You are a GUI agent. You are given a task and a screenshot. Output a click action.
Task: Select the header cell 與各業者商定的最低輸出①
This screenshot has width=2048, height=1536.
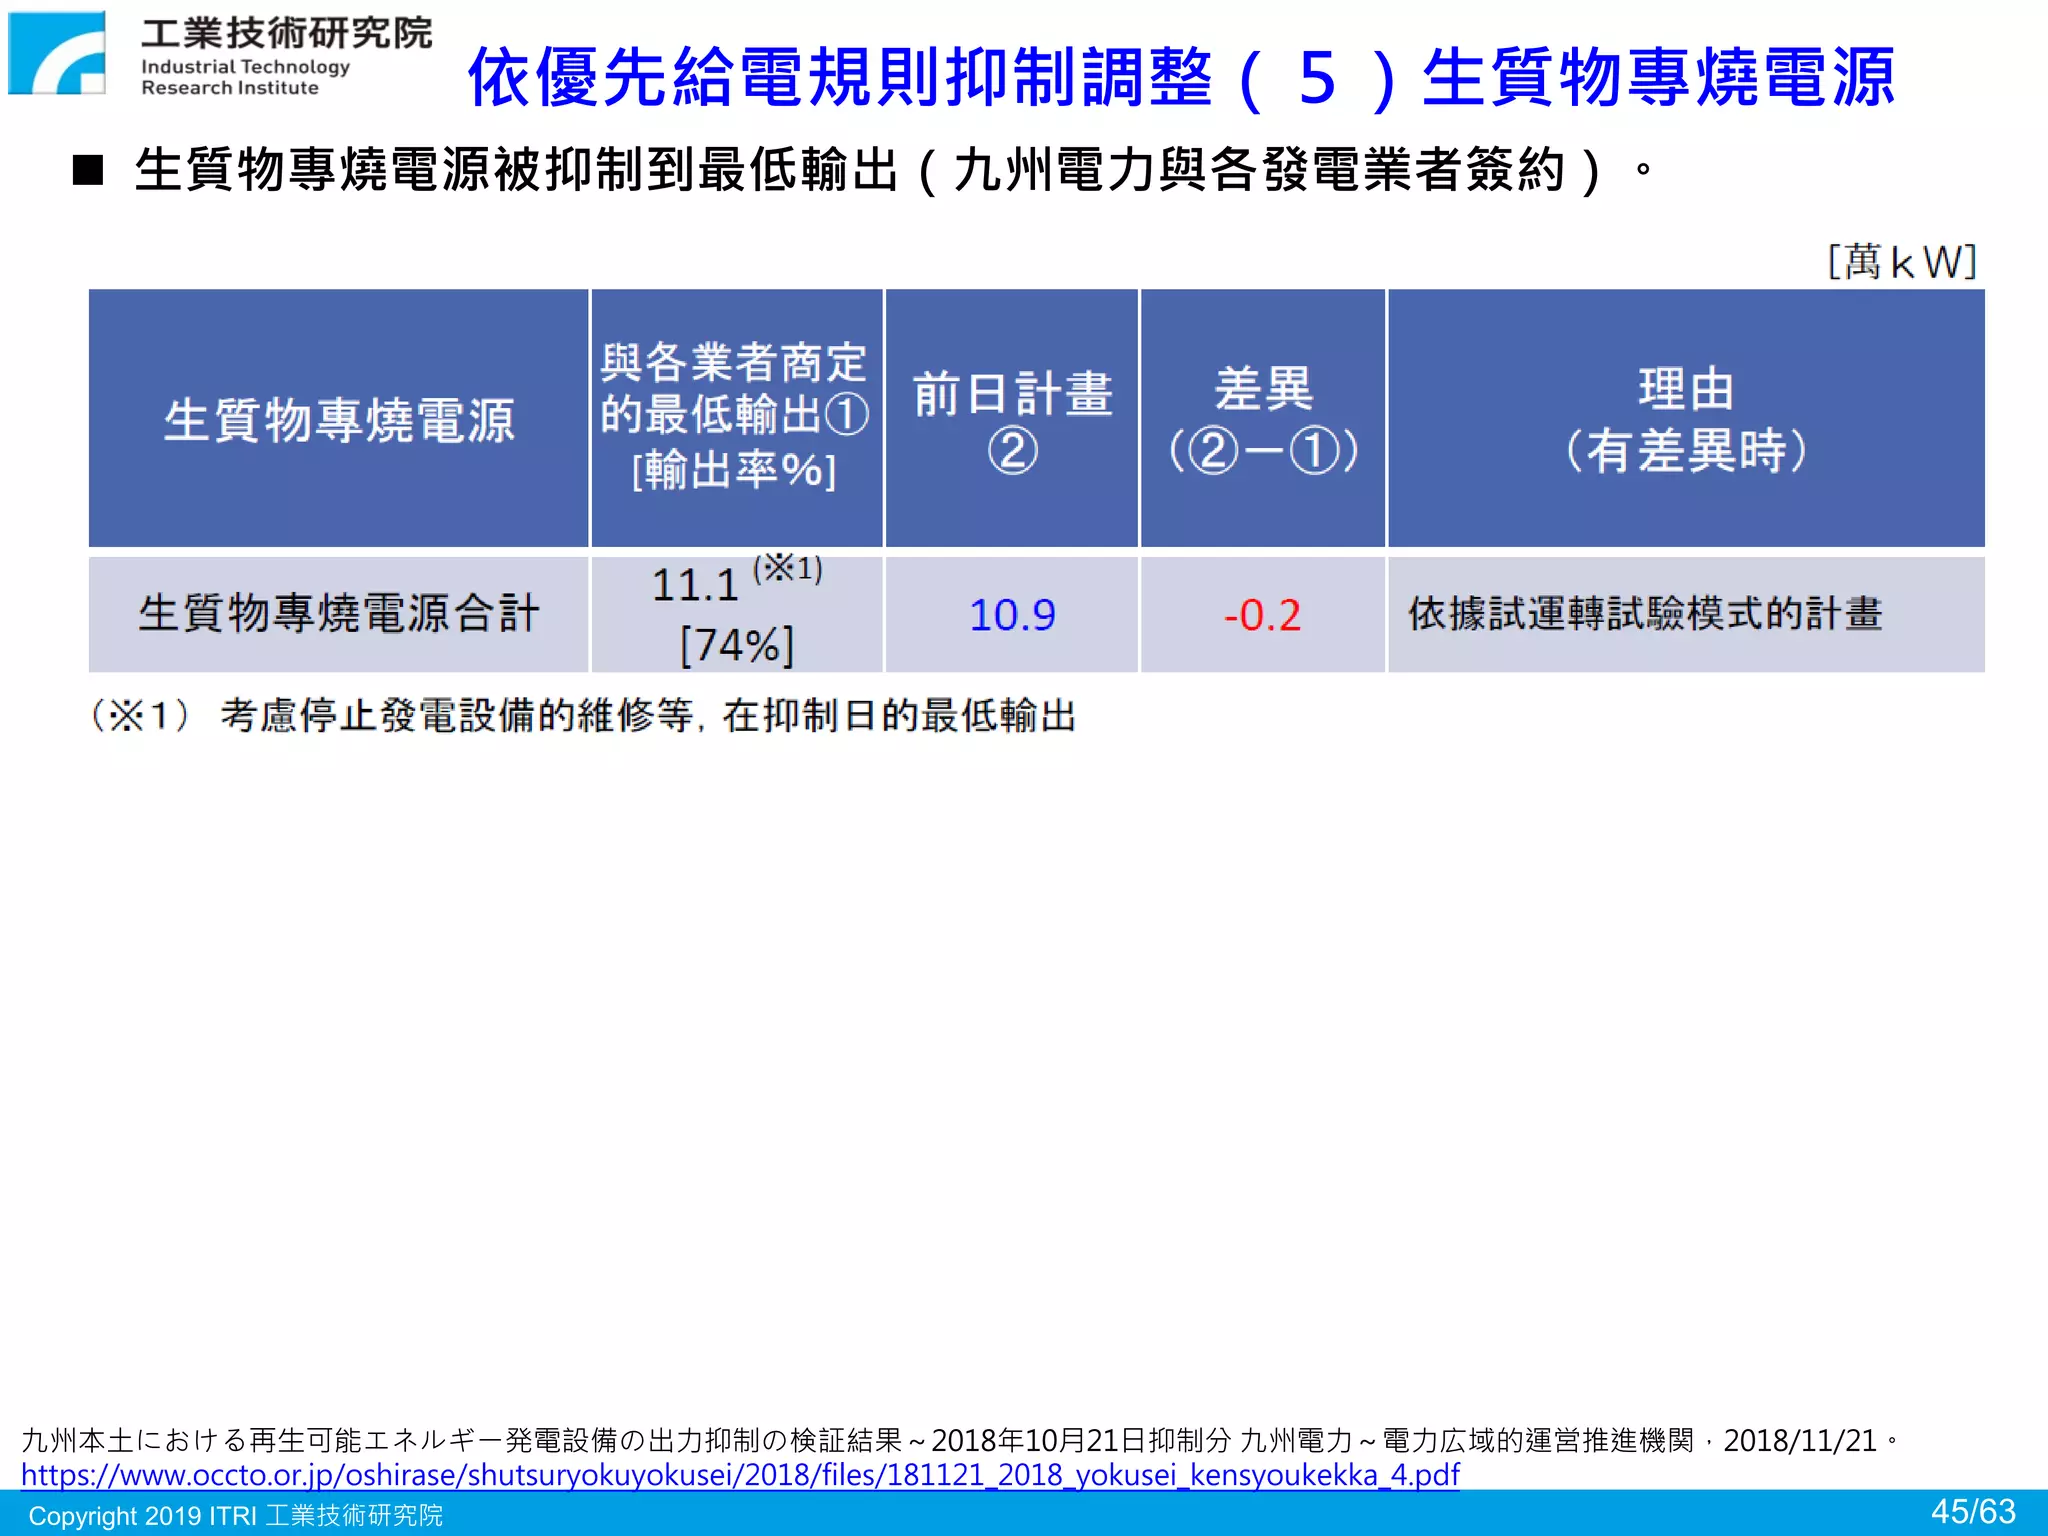736,419
